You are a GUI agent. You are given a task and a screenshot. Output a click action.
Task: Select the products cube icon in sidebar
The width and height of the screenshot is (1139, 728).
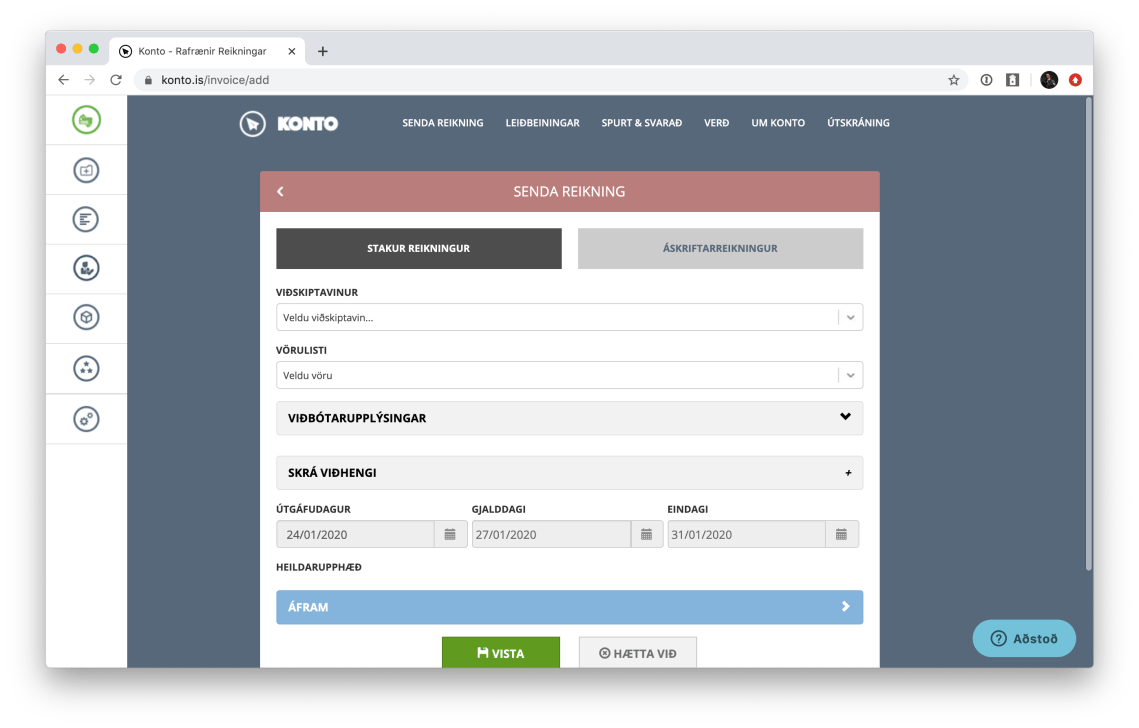coord(87,318)
